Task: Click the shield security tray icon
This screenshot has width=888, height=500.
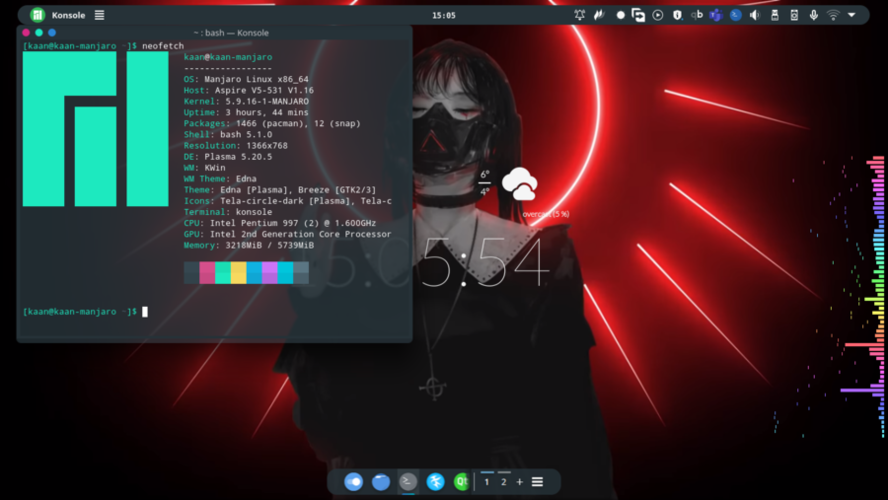Action: point(677,15)
